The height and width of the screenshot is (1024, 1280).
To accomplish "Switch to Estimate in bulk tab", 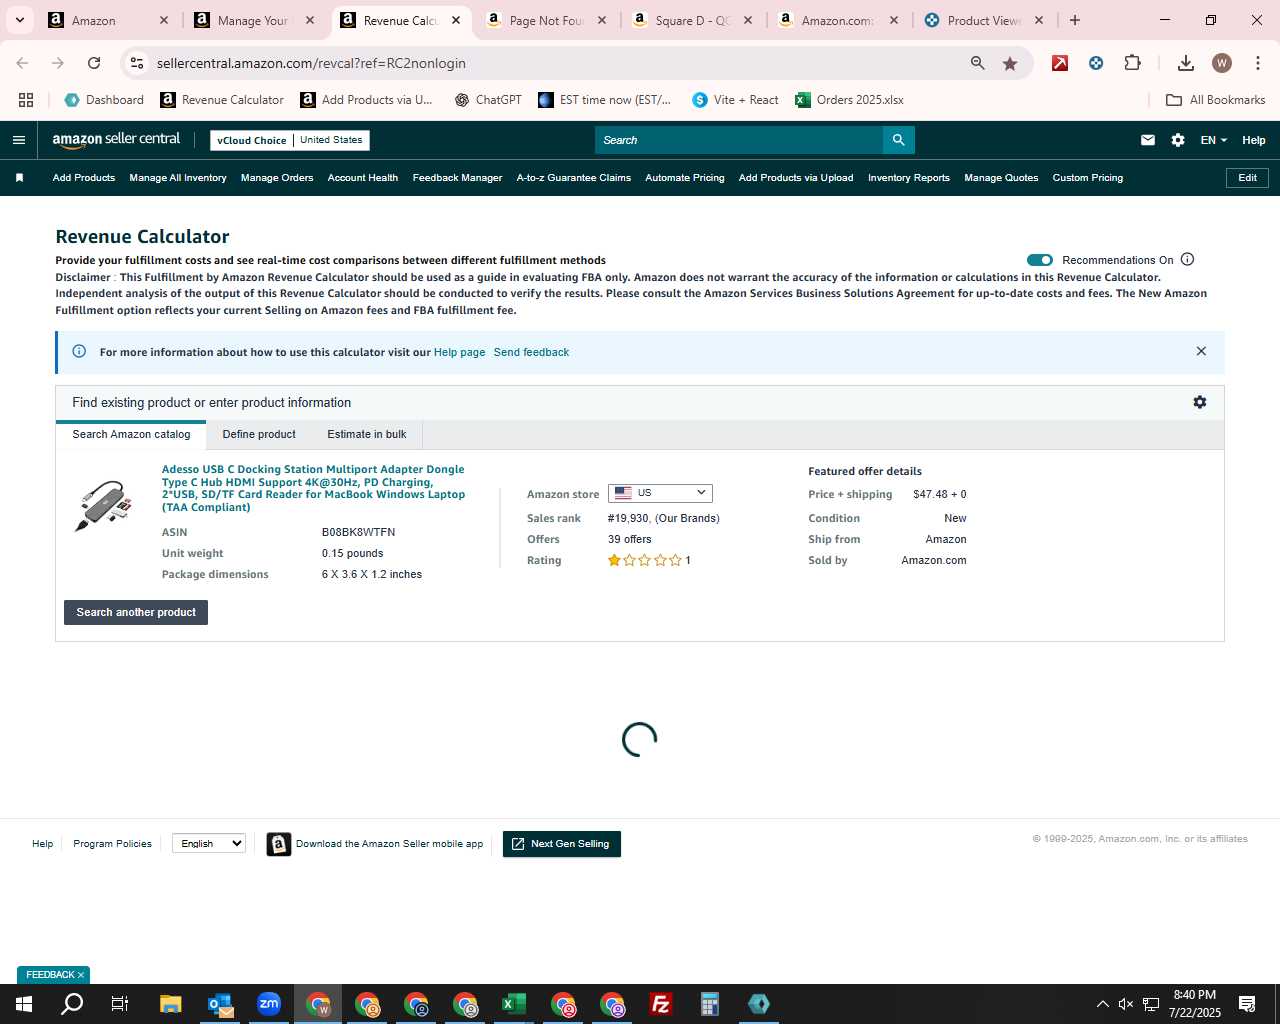I will click(x=367, y=434).
